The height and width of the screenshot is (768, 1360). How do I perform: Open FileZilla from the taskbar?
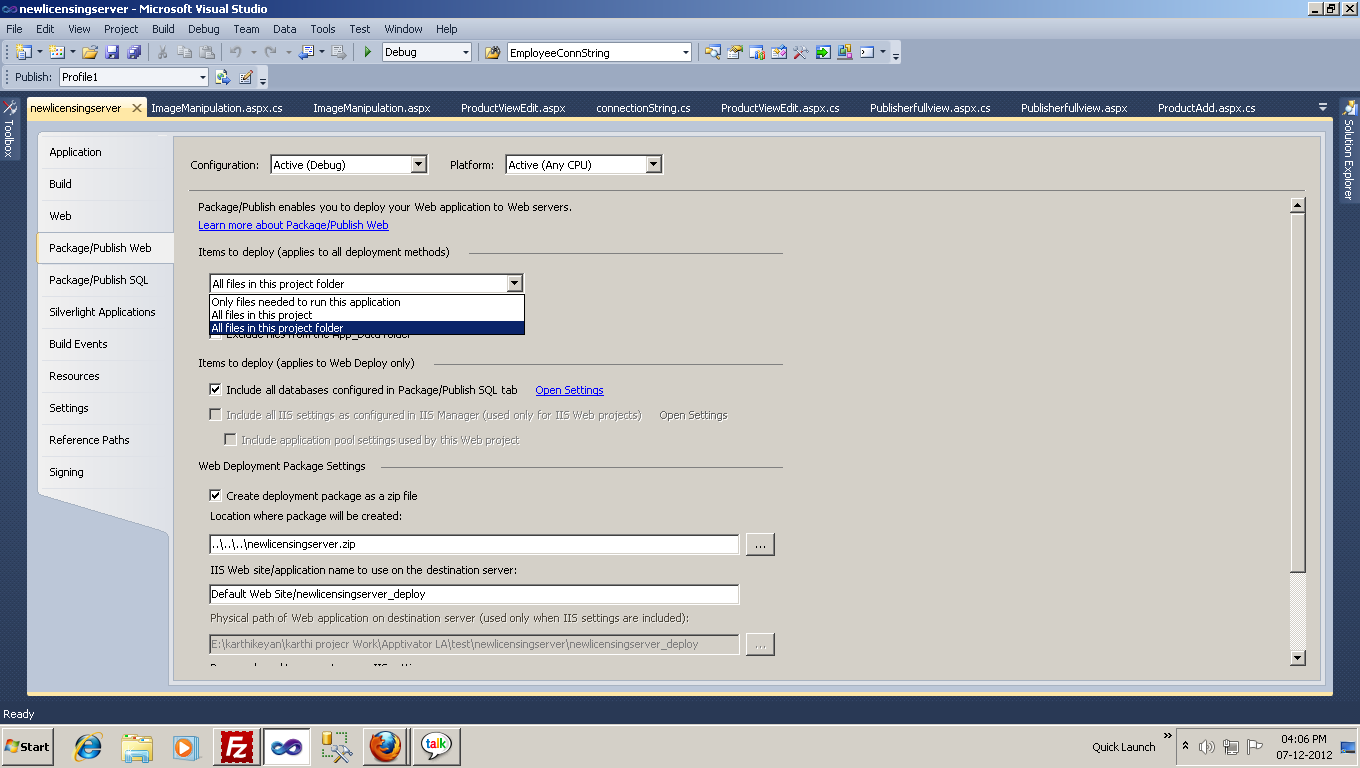click(x=237, y=747)
